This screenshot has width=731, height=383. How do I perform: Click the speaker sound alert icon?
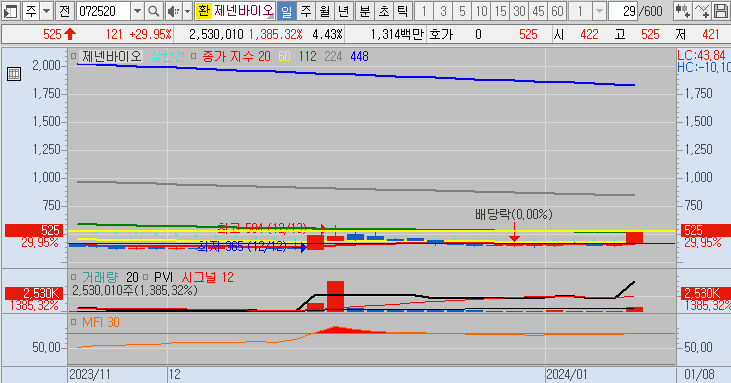coord(173,11)
